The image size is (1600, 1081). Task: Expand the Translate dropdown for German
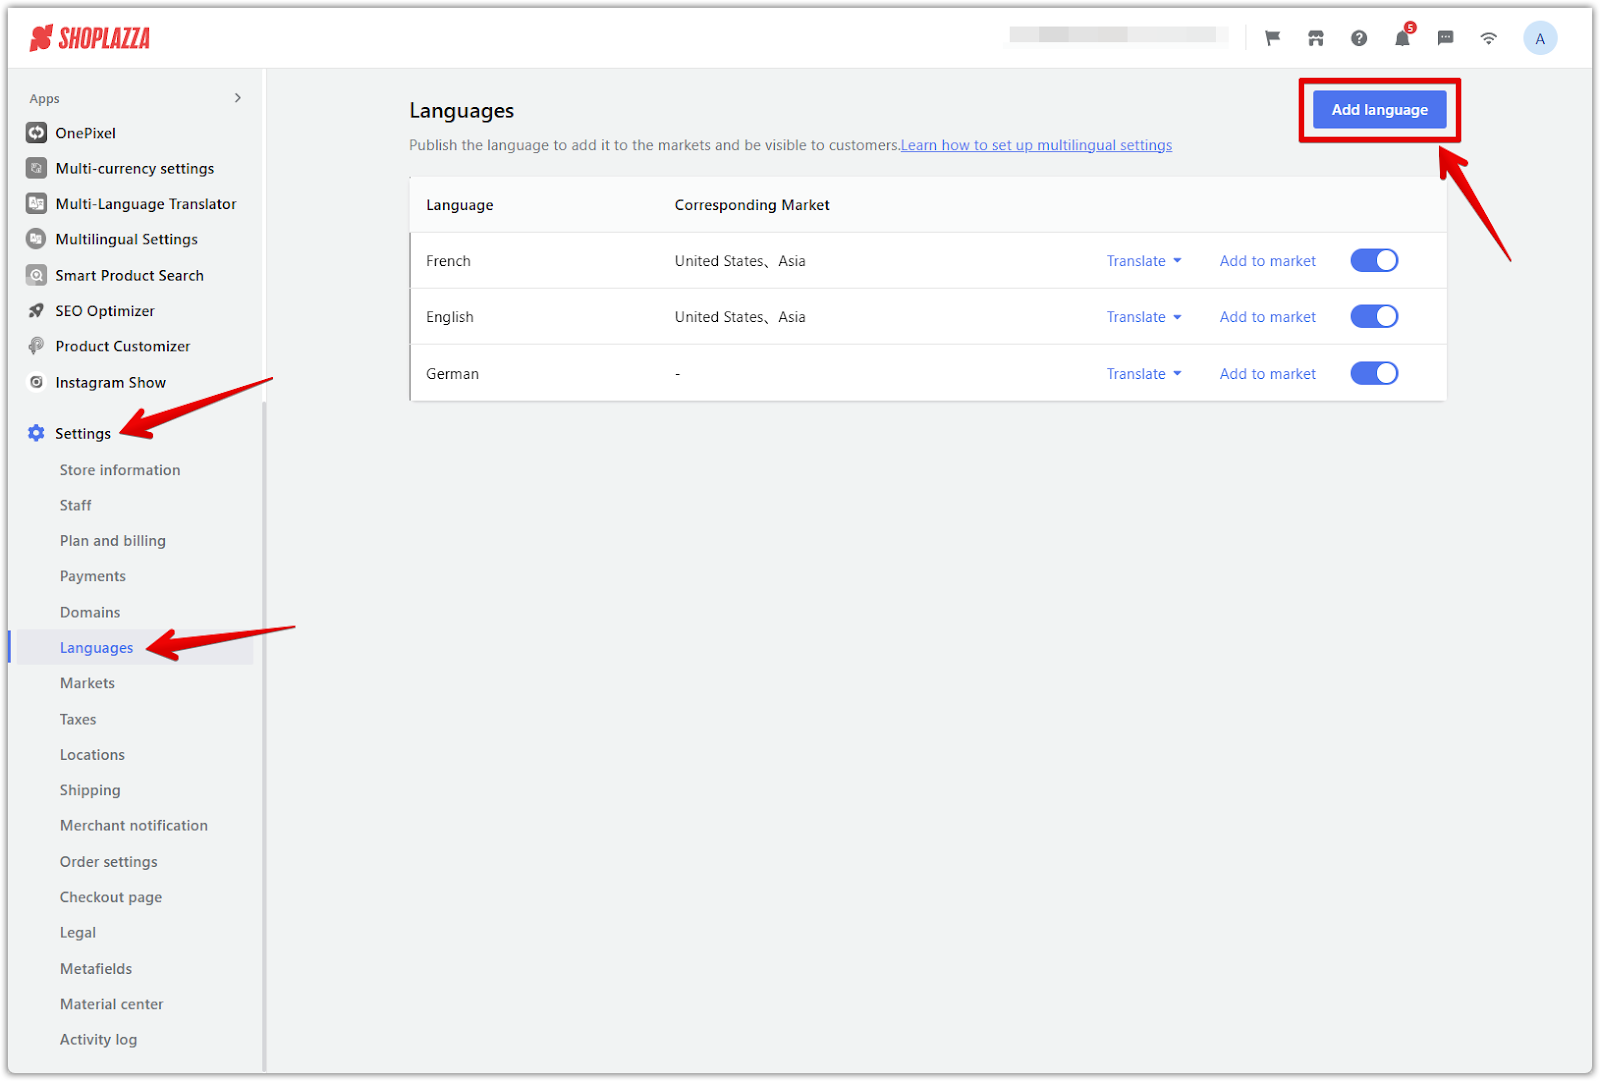pyautogui.click(x=1143, y=374)
